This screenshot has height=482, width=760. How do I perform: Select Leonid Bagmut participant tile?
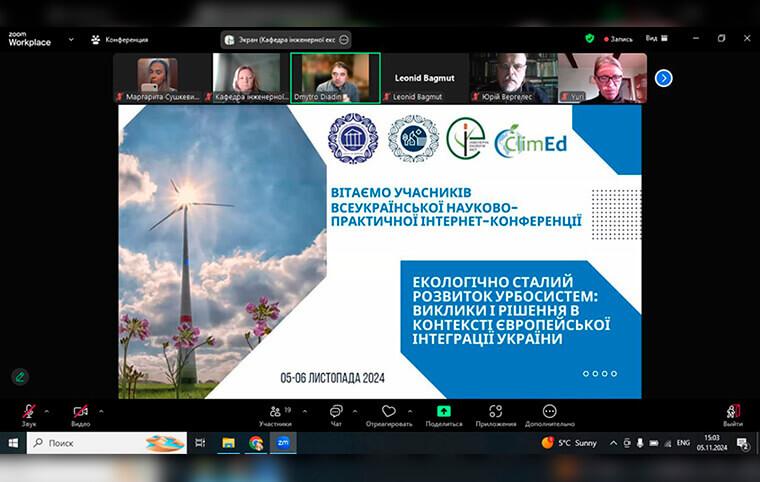click(425, 78)
